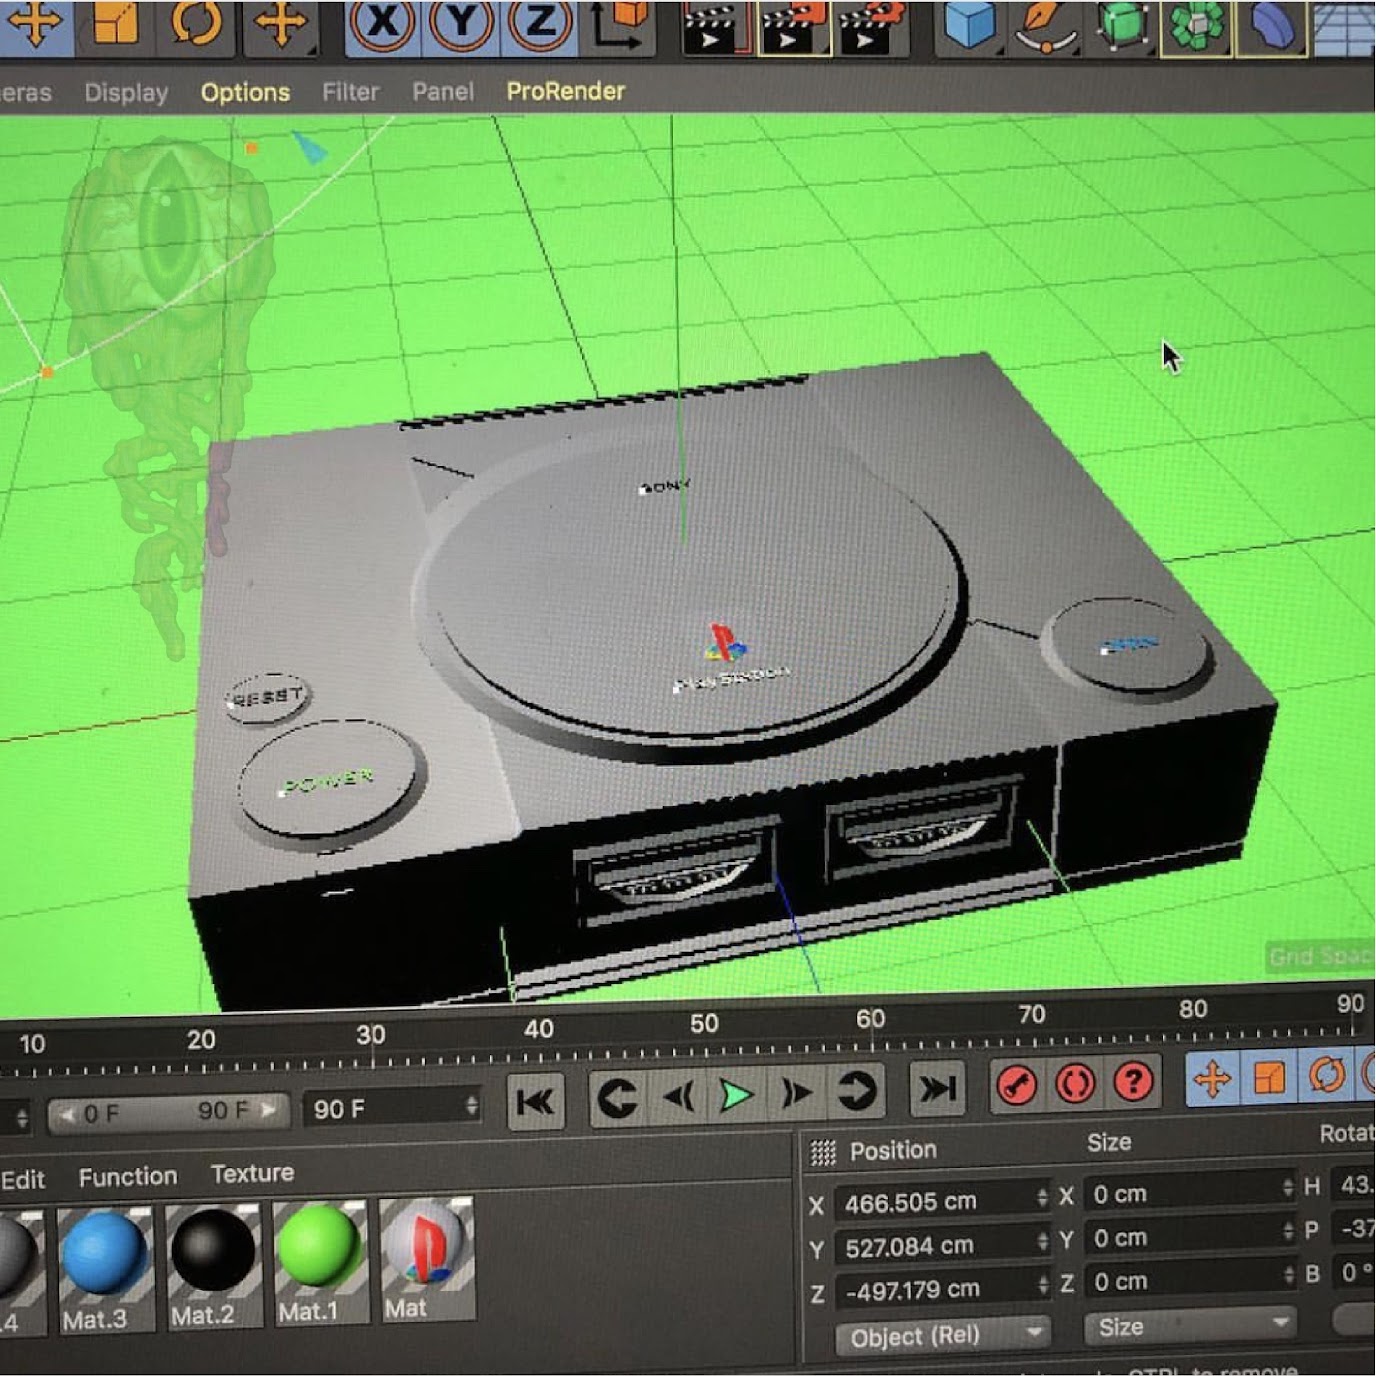Click the 0 F to 90 F range slider
Image resolution: width=1376 pixels, height=1376 pixels.
(167, 1112)
